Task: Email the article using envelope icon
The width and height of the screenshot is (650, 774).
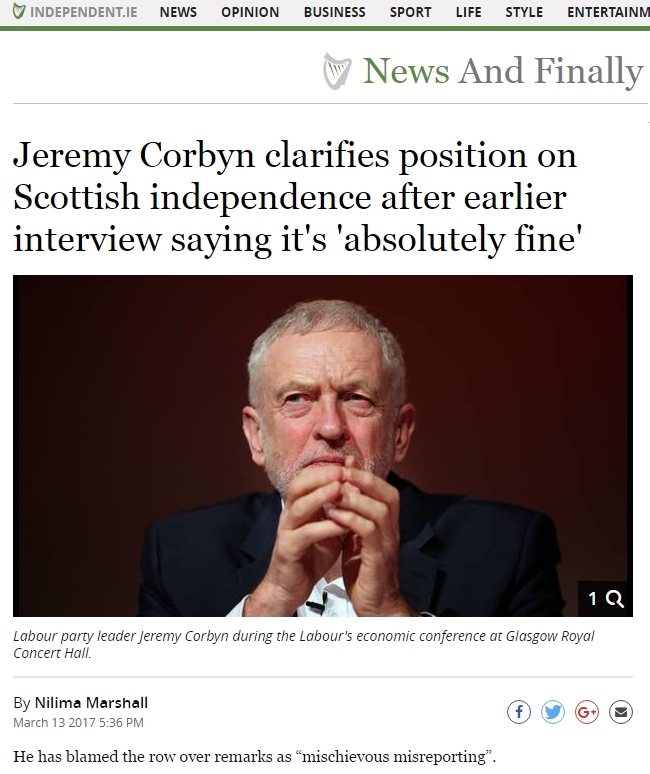Action: (x=621, y=712)
